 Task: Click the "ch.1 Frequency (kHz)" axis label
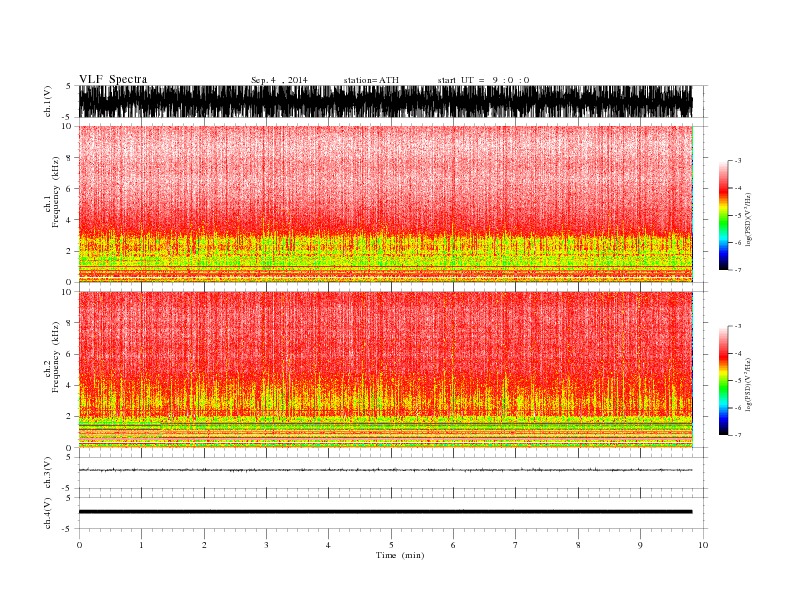(52, 192)
